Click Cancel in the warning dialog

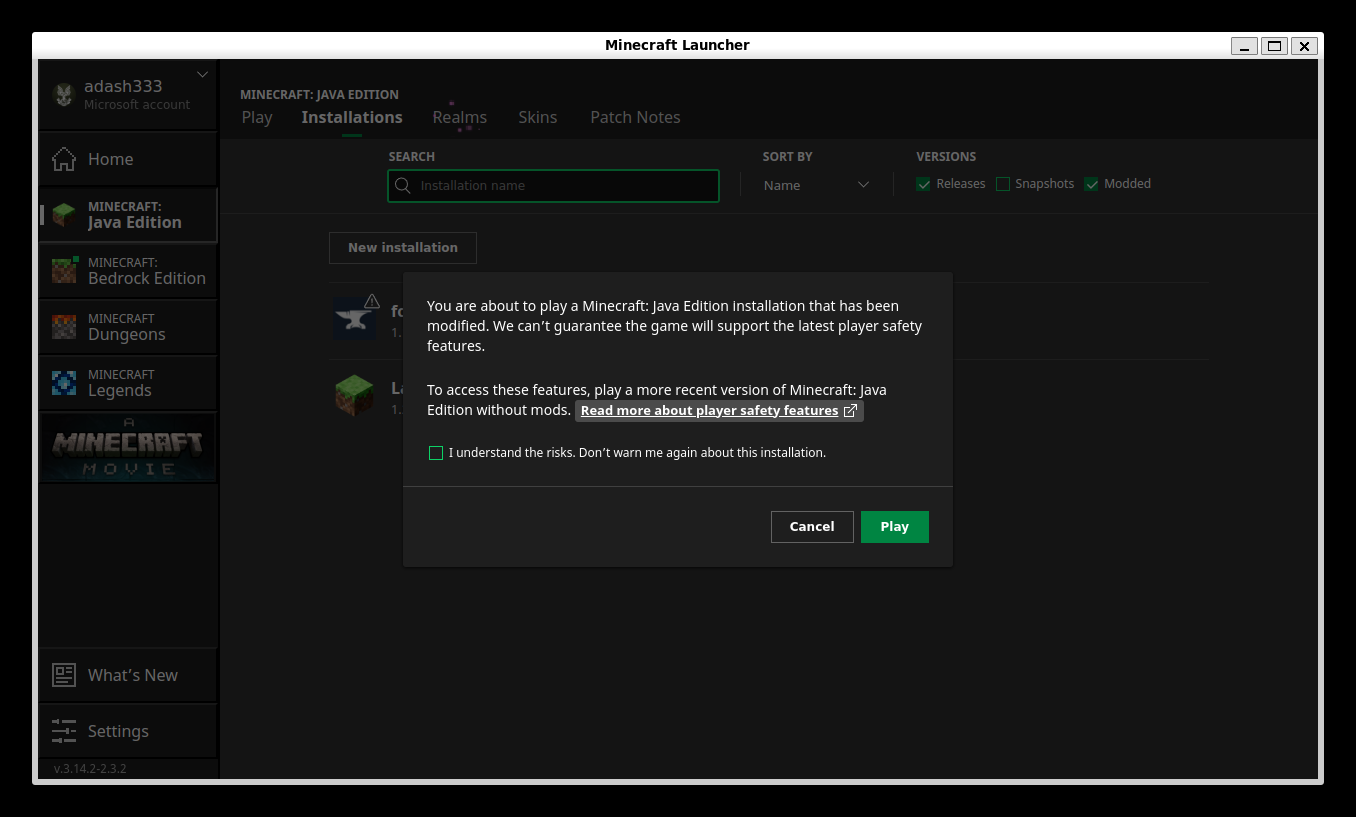(x=812, y=527)
